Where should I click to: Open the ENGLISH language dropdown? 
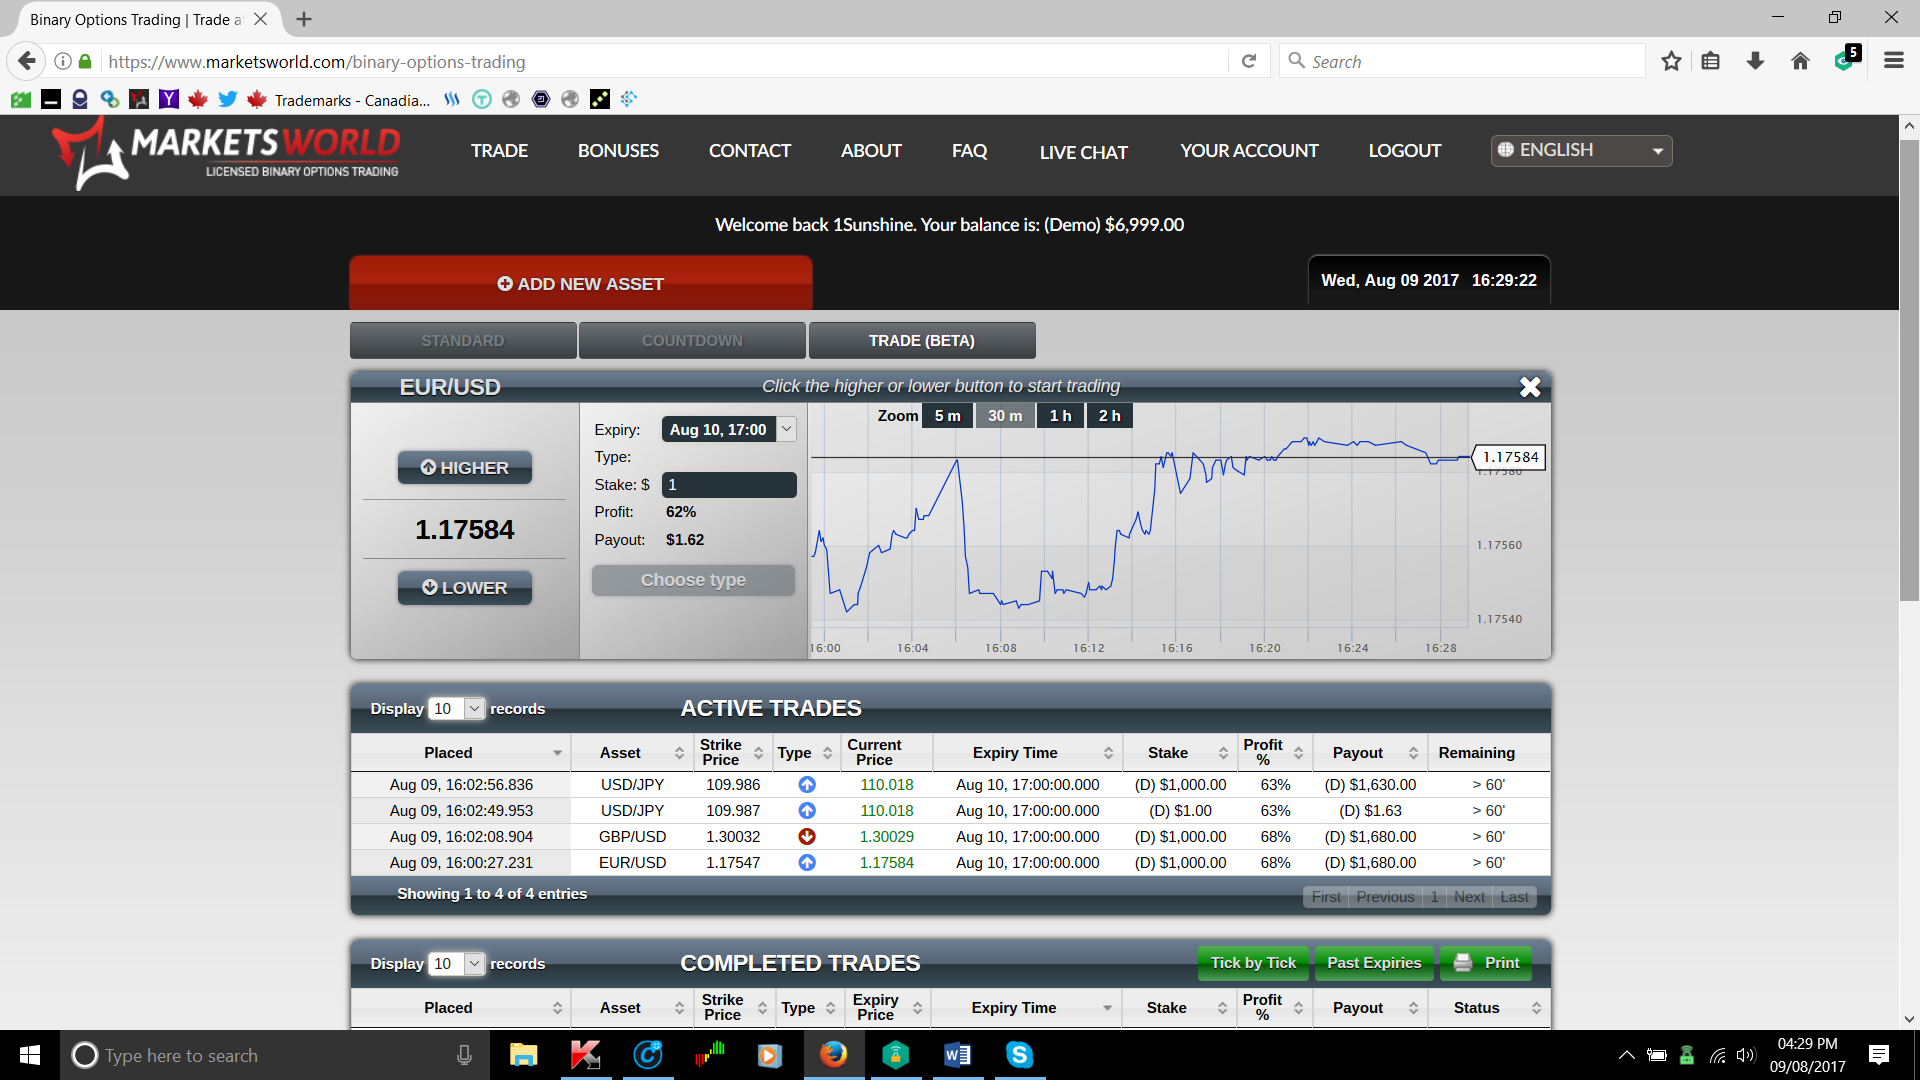coord(1581,151)
